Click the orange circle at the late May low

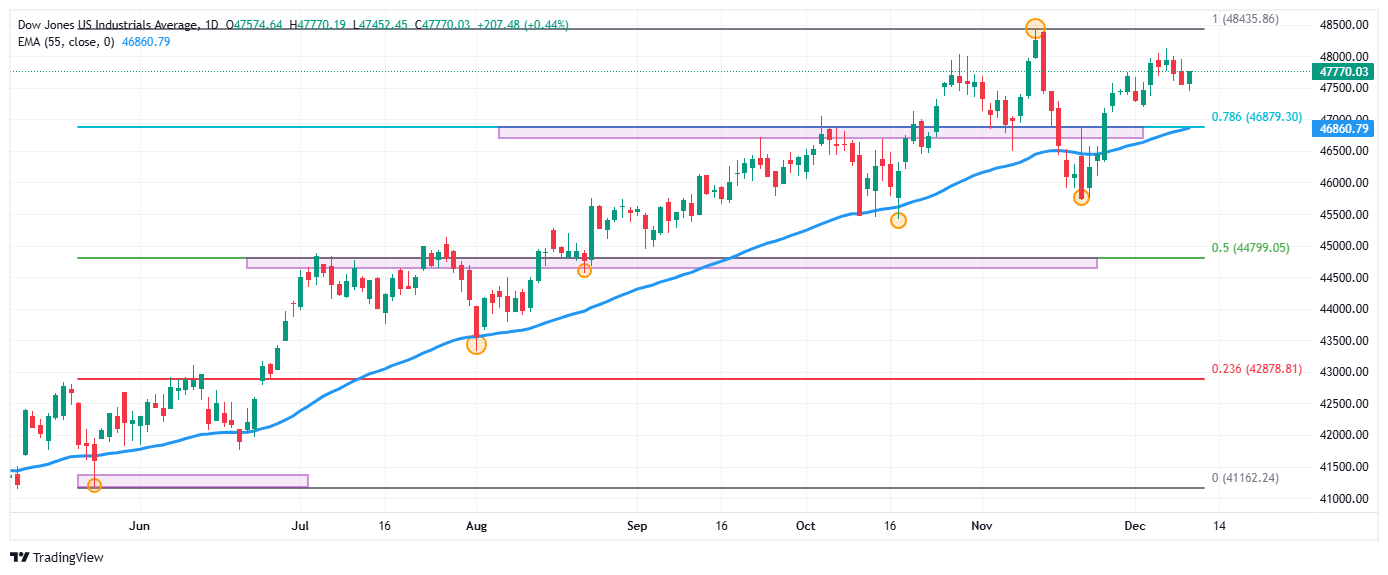(x=94, y=485)
